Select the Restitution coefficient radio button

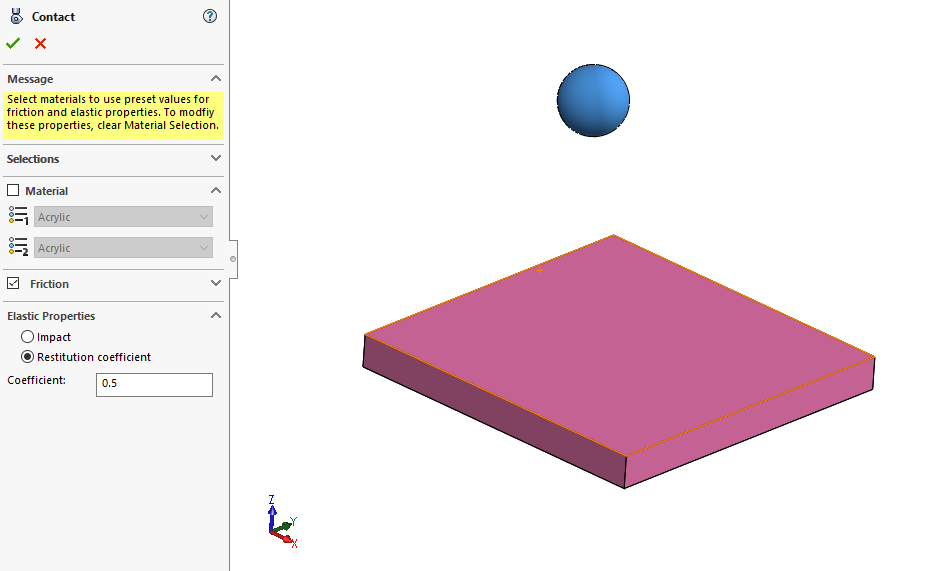click(x=27, y=357)
